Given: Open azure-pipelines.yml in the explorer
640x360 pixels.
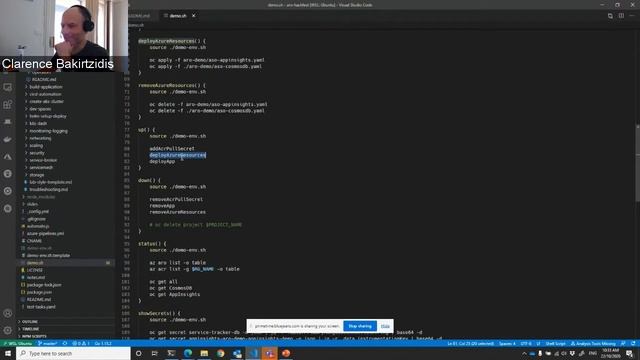Looking at the screenshot, I should (45, 233).
